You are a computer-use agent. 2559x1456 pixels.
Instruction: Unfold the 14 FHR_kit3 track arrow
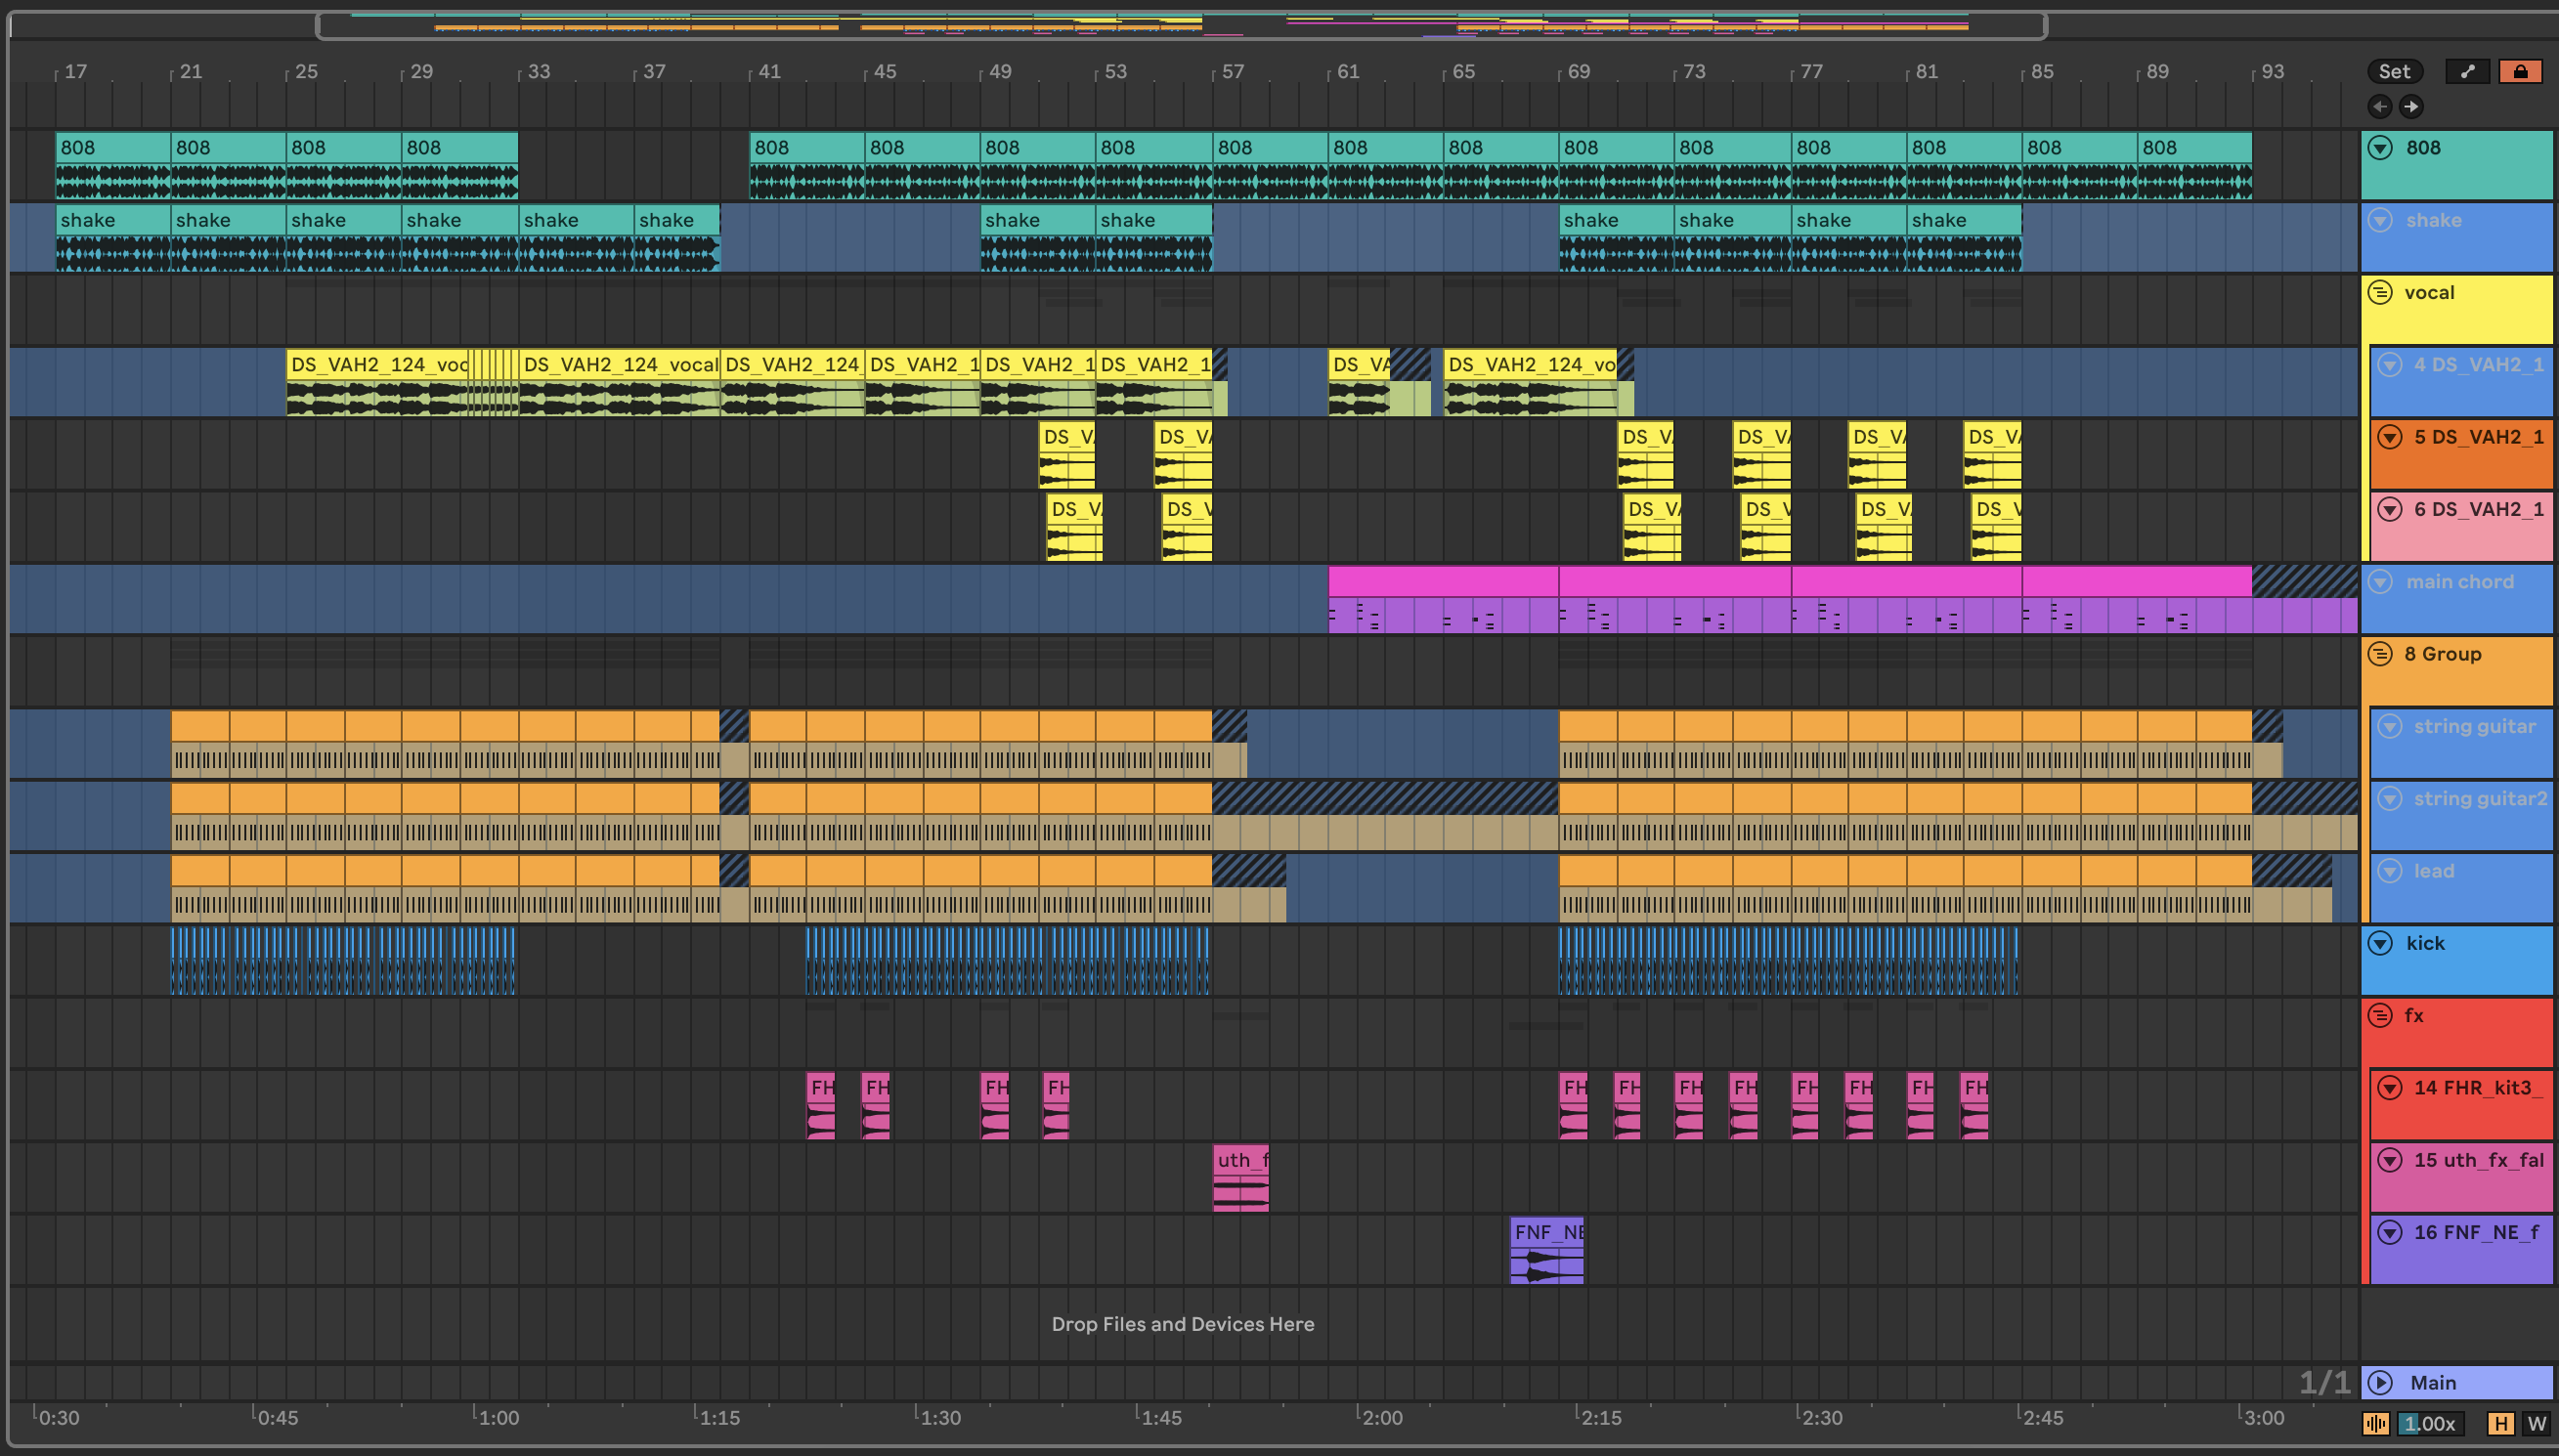(2390, 1088)
